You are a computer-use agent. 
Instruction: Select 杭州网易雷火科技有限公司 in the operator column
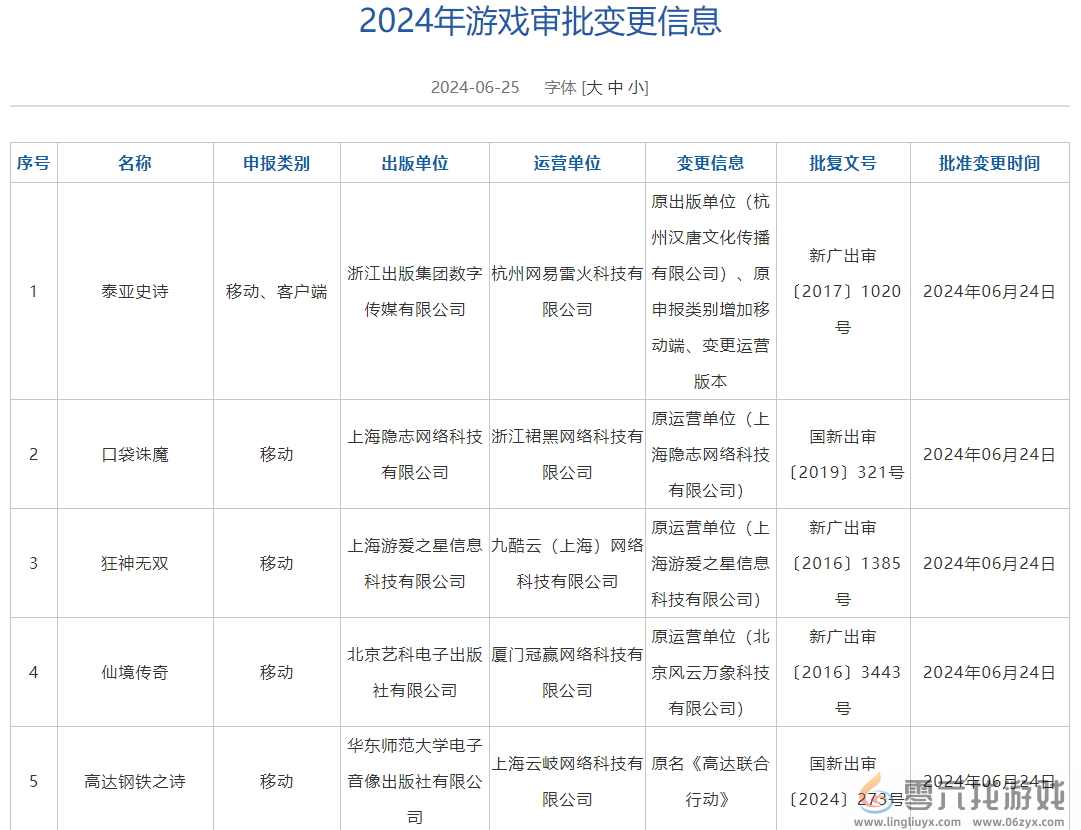tap(566, 291)
